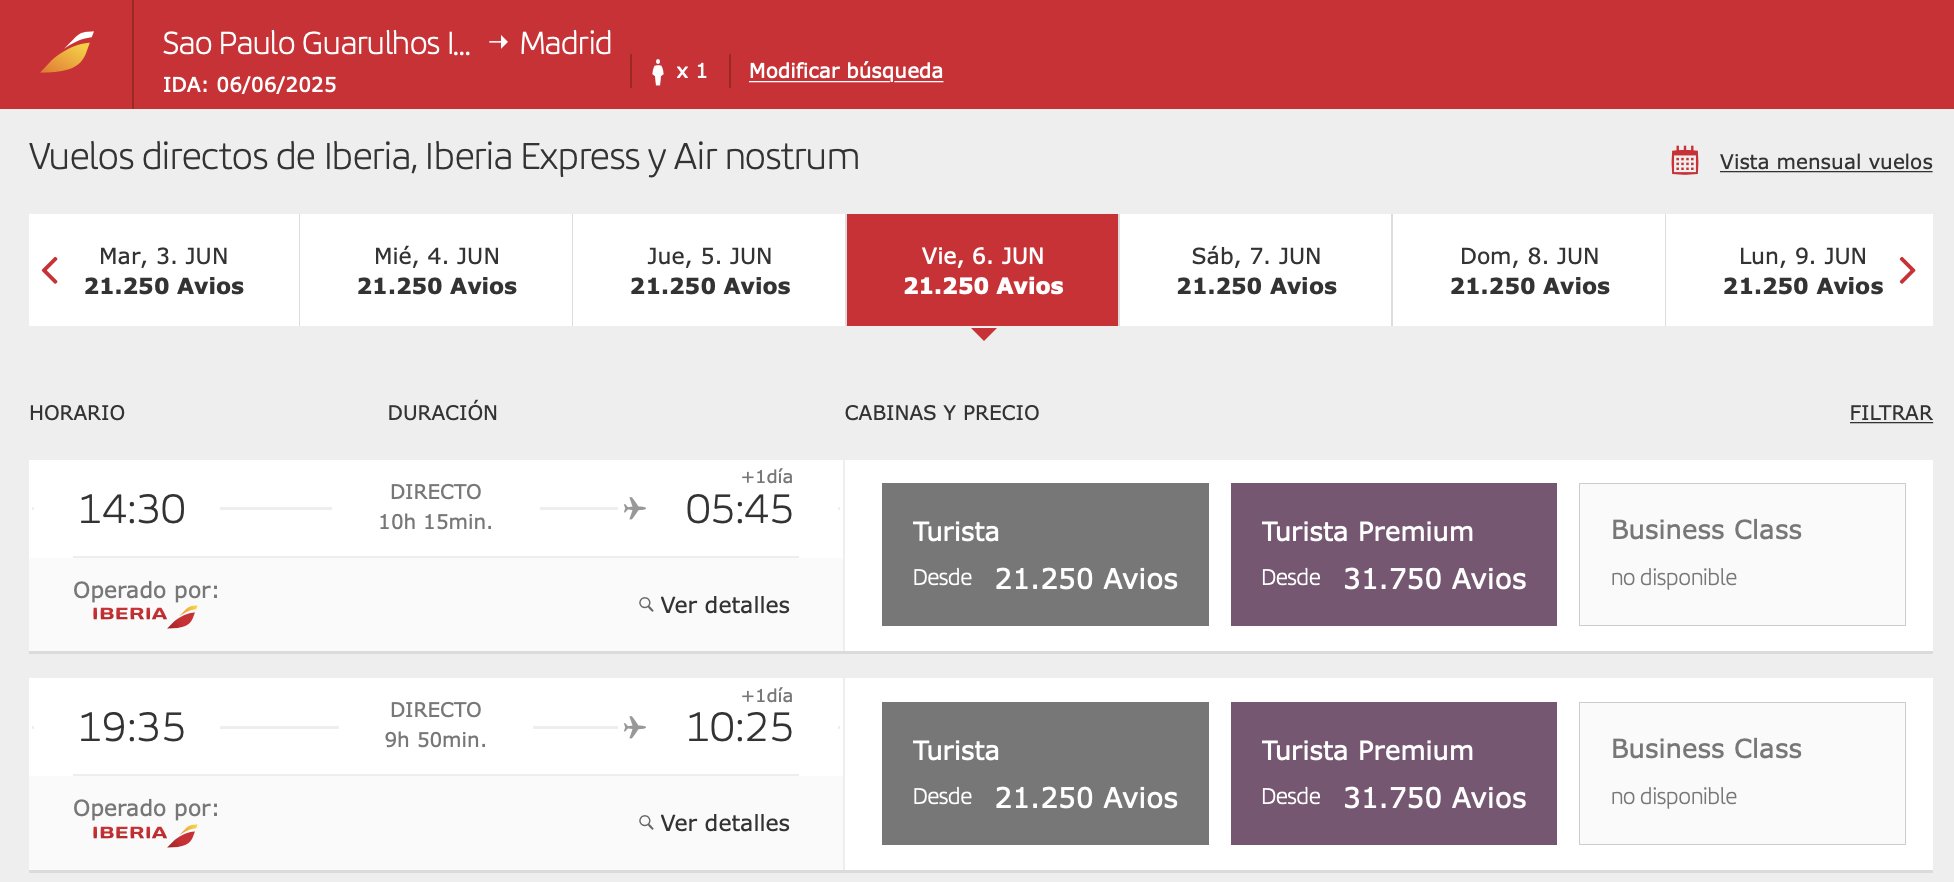This screenshot has height=882, width=1954.
Task: Choose Turista Premium for the 14:30 flight
Action: coord(1393,554)
